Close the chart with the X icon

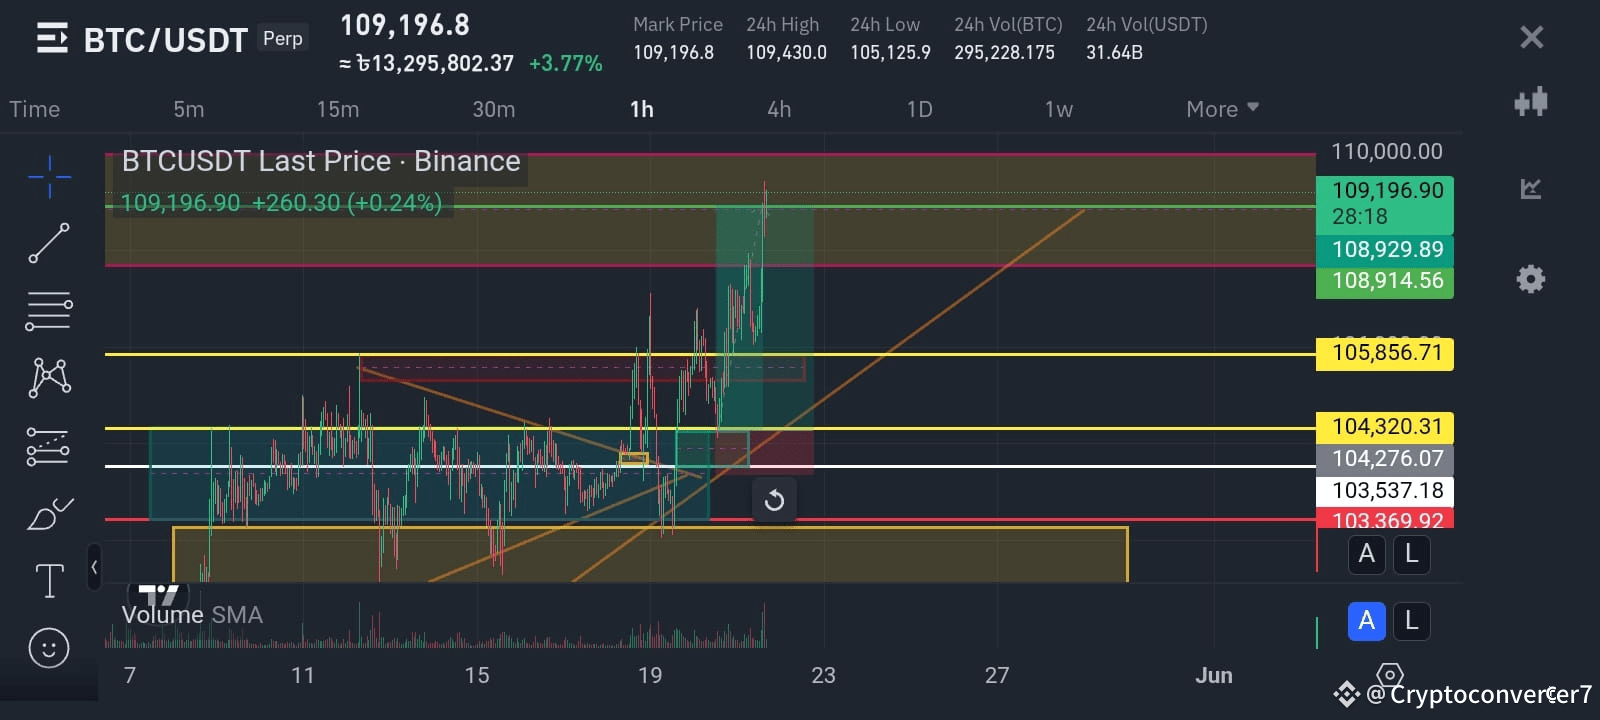1531,38
